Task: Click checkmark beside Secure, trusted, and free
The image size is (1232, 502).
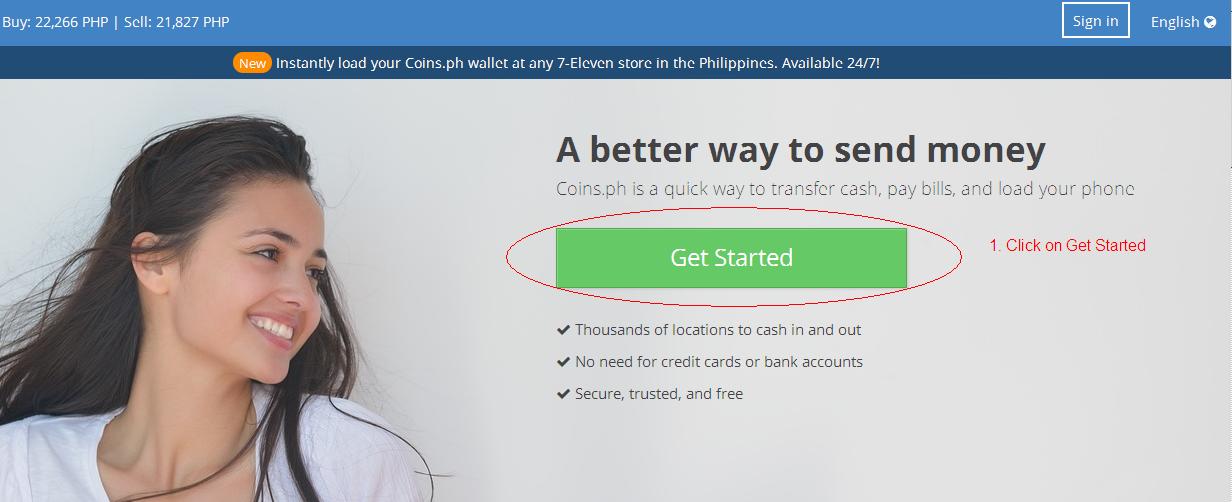Action: click(x=563, y=394)
